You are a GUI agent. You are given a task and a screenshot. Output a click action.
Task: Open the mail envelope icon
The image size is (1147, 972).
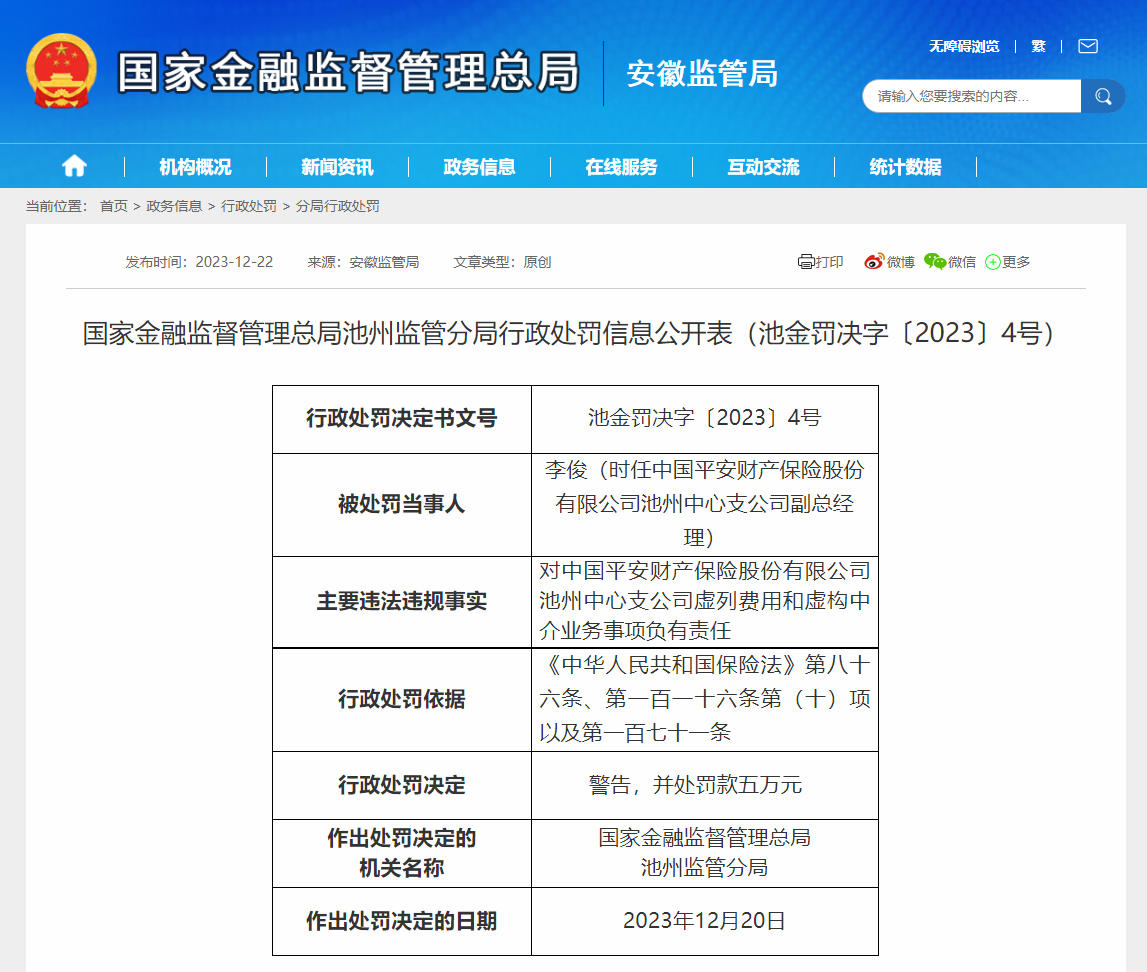(x=1088, y=46)
